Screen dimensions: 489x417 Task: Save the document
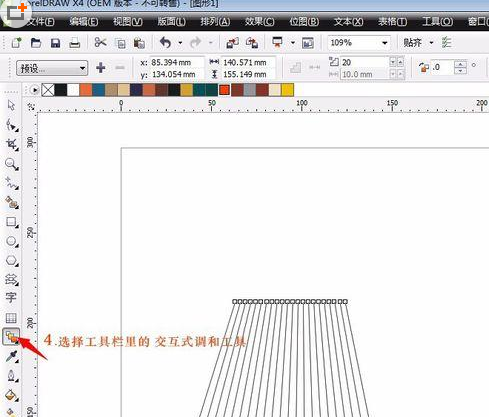pos(55,43)
